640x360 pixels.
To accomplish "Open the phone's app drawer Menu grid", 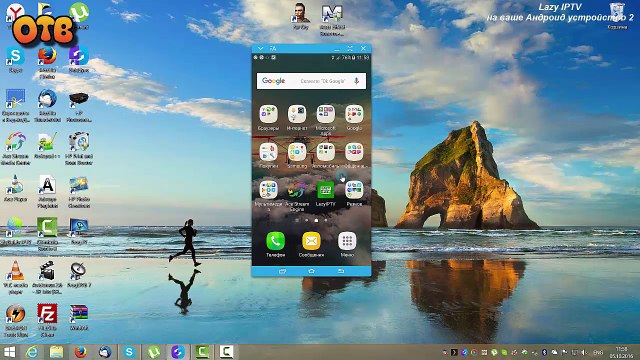I will [x=347, y=241].
